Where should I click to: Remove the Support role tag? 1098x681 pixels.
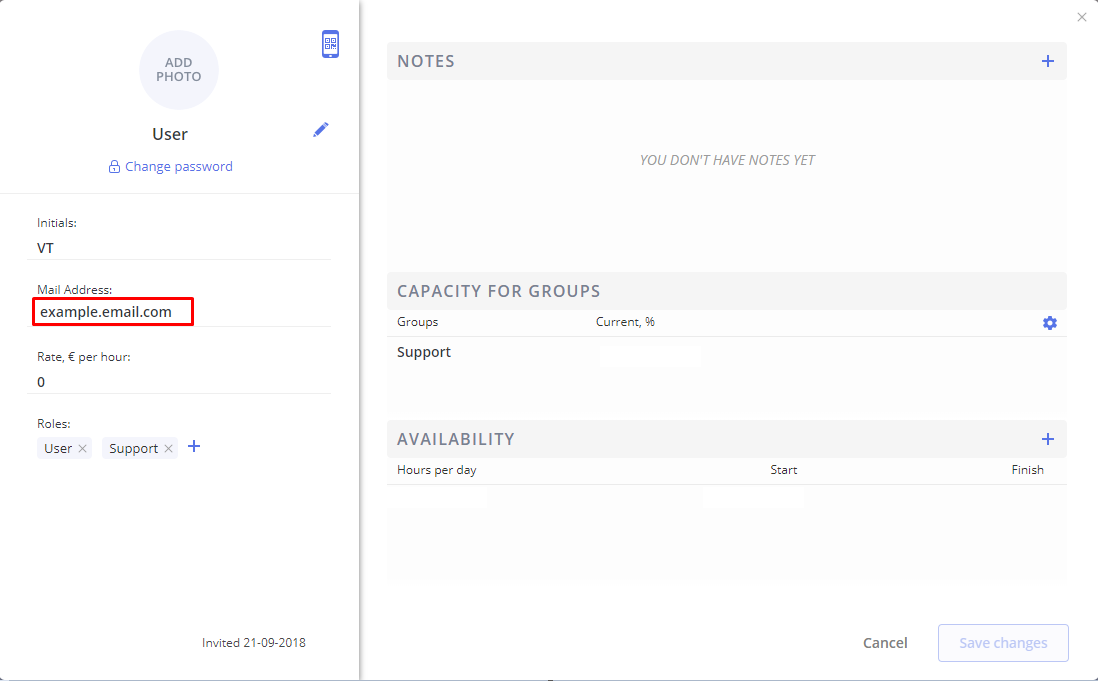(x=168, y=449)
